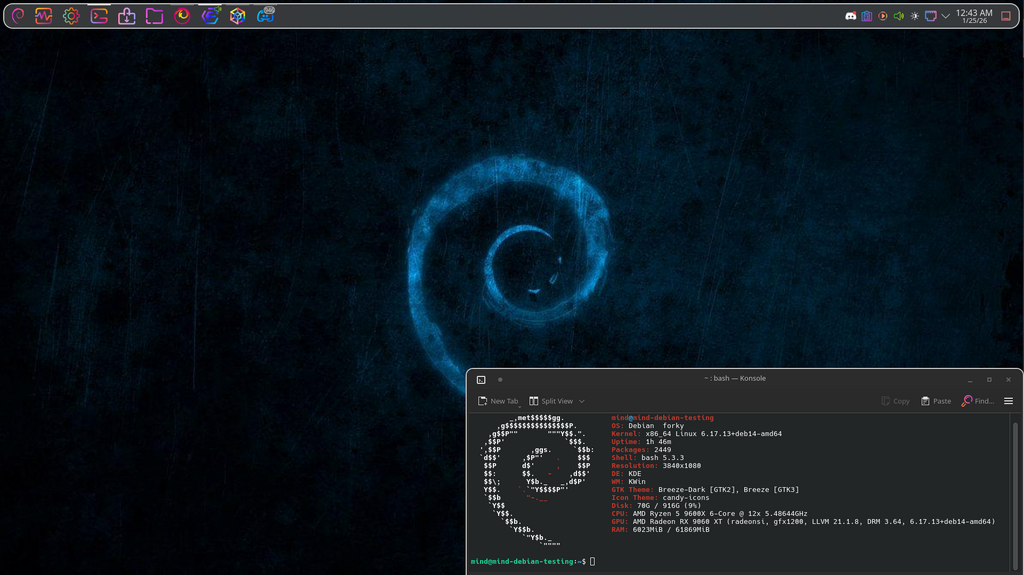This screenshot has width=1024, height=575.
Task: Click Split View in Konsole
Action: pyautogui.click(x=552, y=401)
